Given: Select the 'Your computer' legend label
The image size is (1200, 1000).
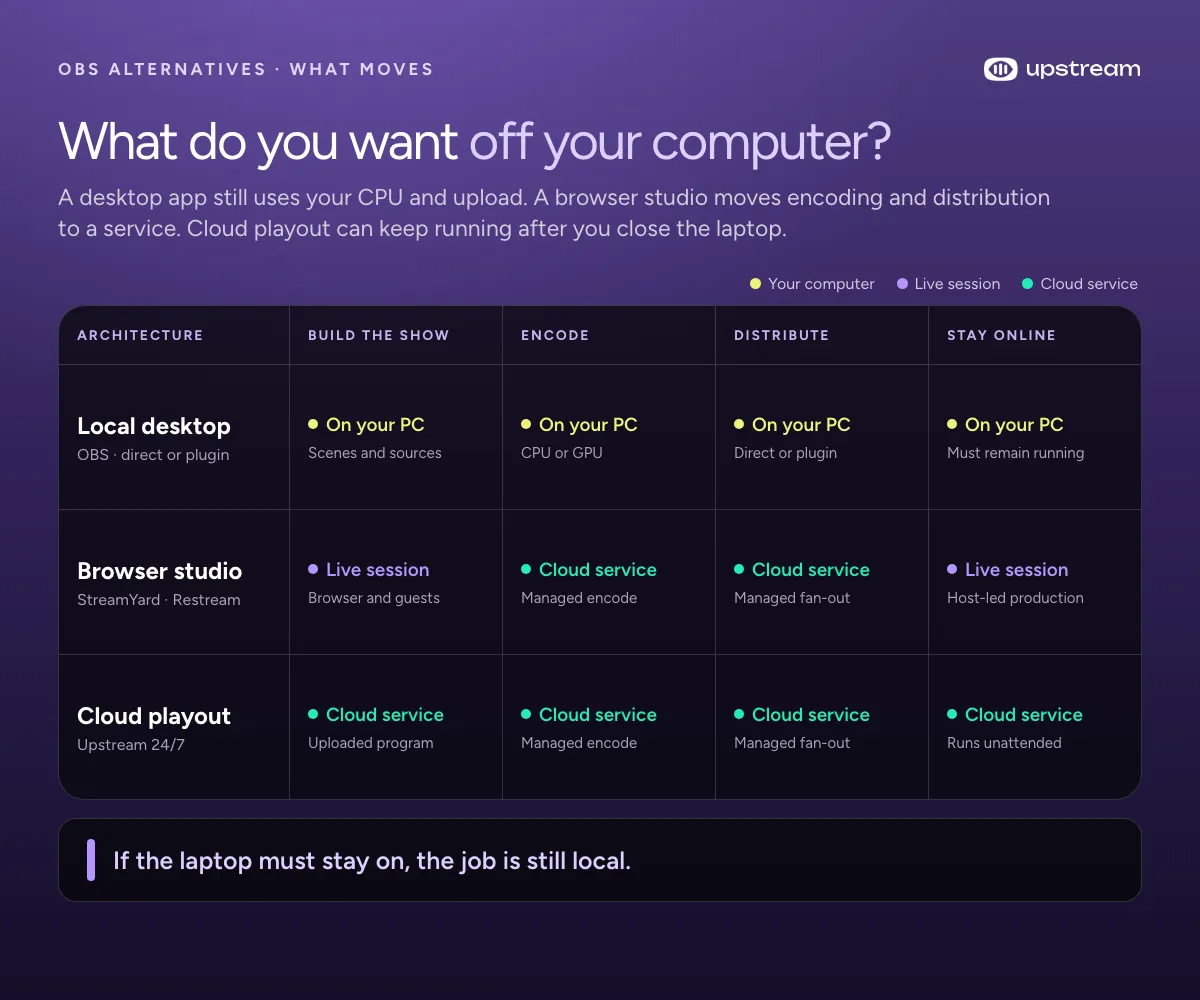Looking at the screenshot, I should (821, 284).
